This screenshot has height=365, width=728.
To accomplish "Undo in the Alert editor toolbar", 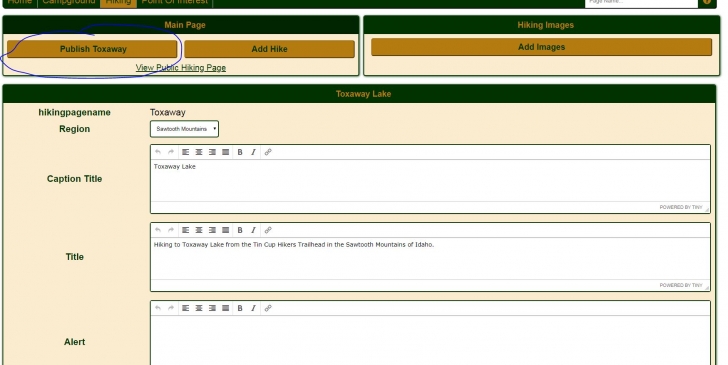I will point(158,308).
